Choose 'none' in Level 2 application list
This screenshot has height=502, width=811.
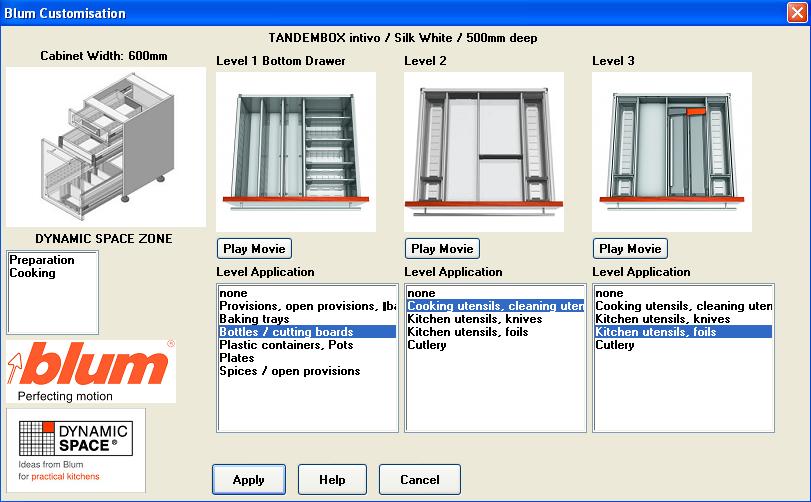[x=495, y=293]
